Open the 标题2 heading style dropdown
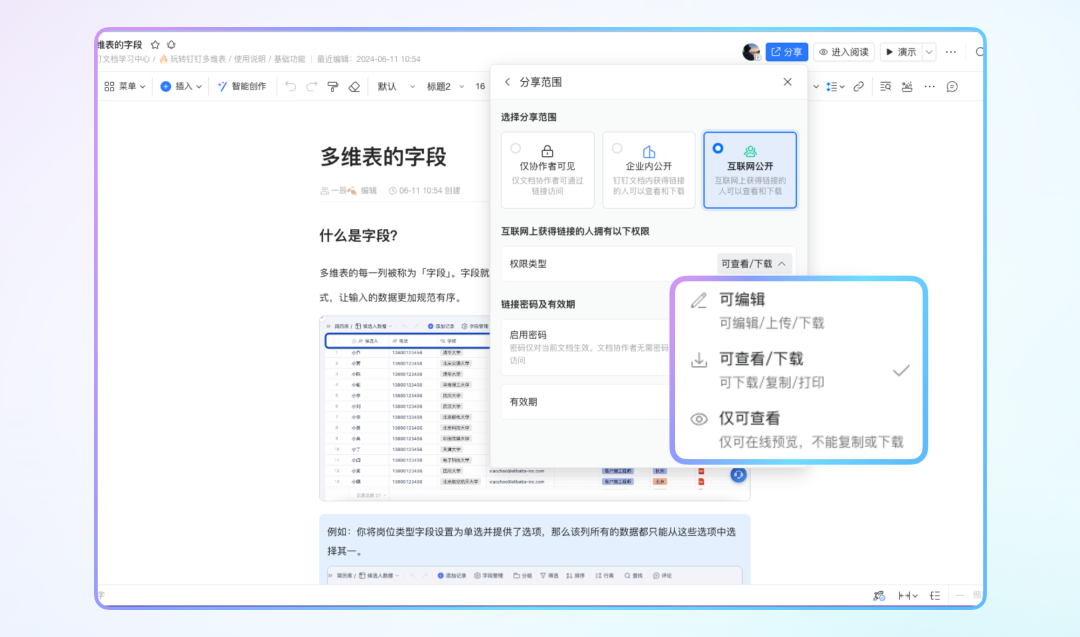This screenshot has height=637, width=1080. [x=444, y=87]
